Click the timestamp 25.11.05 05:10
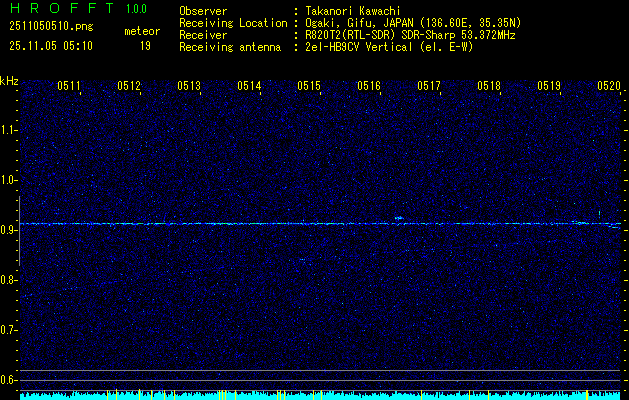629x400 pixels. [x=51, y=46]
